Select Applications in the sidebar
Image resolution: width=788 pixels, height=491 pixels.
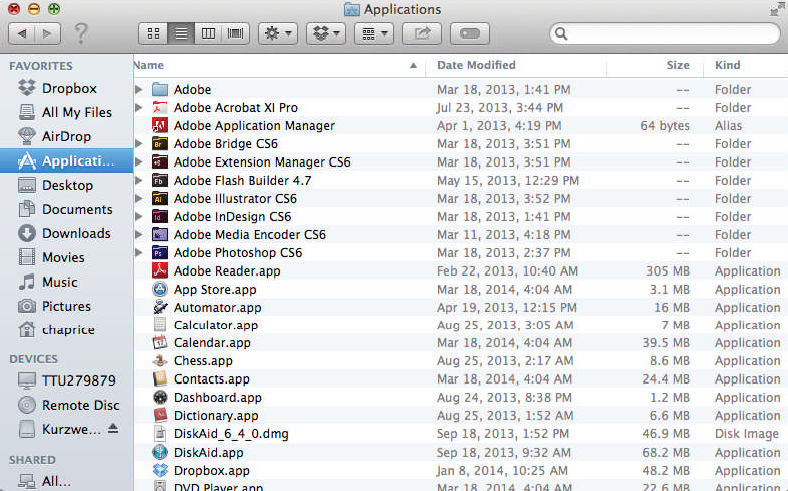tap(66, 161)
